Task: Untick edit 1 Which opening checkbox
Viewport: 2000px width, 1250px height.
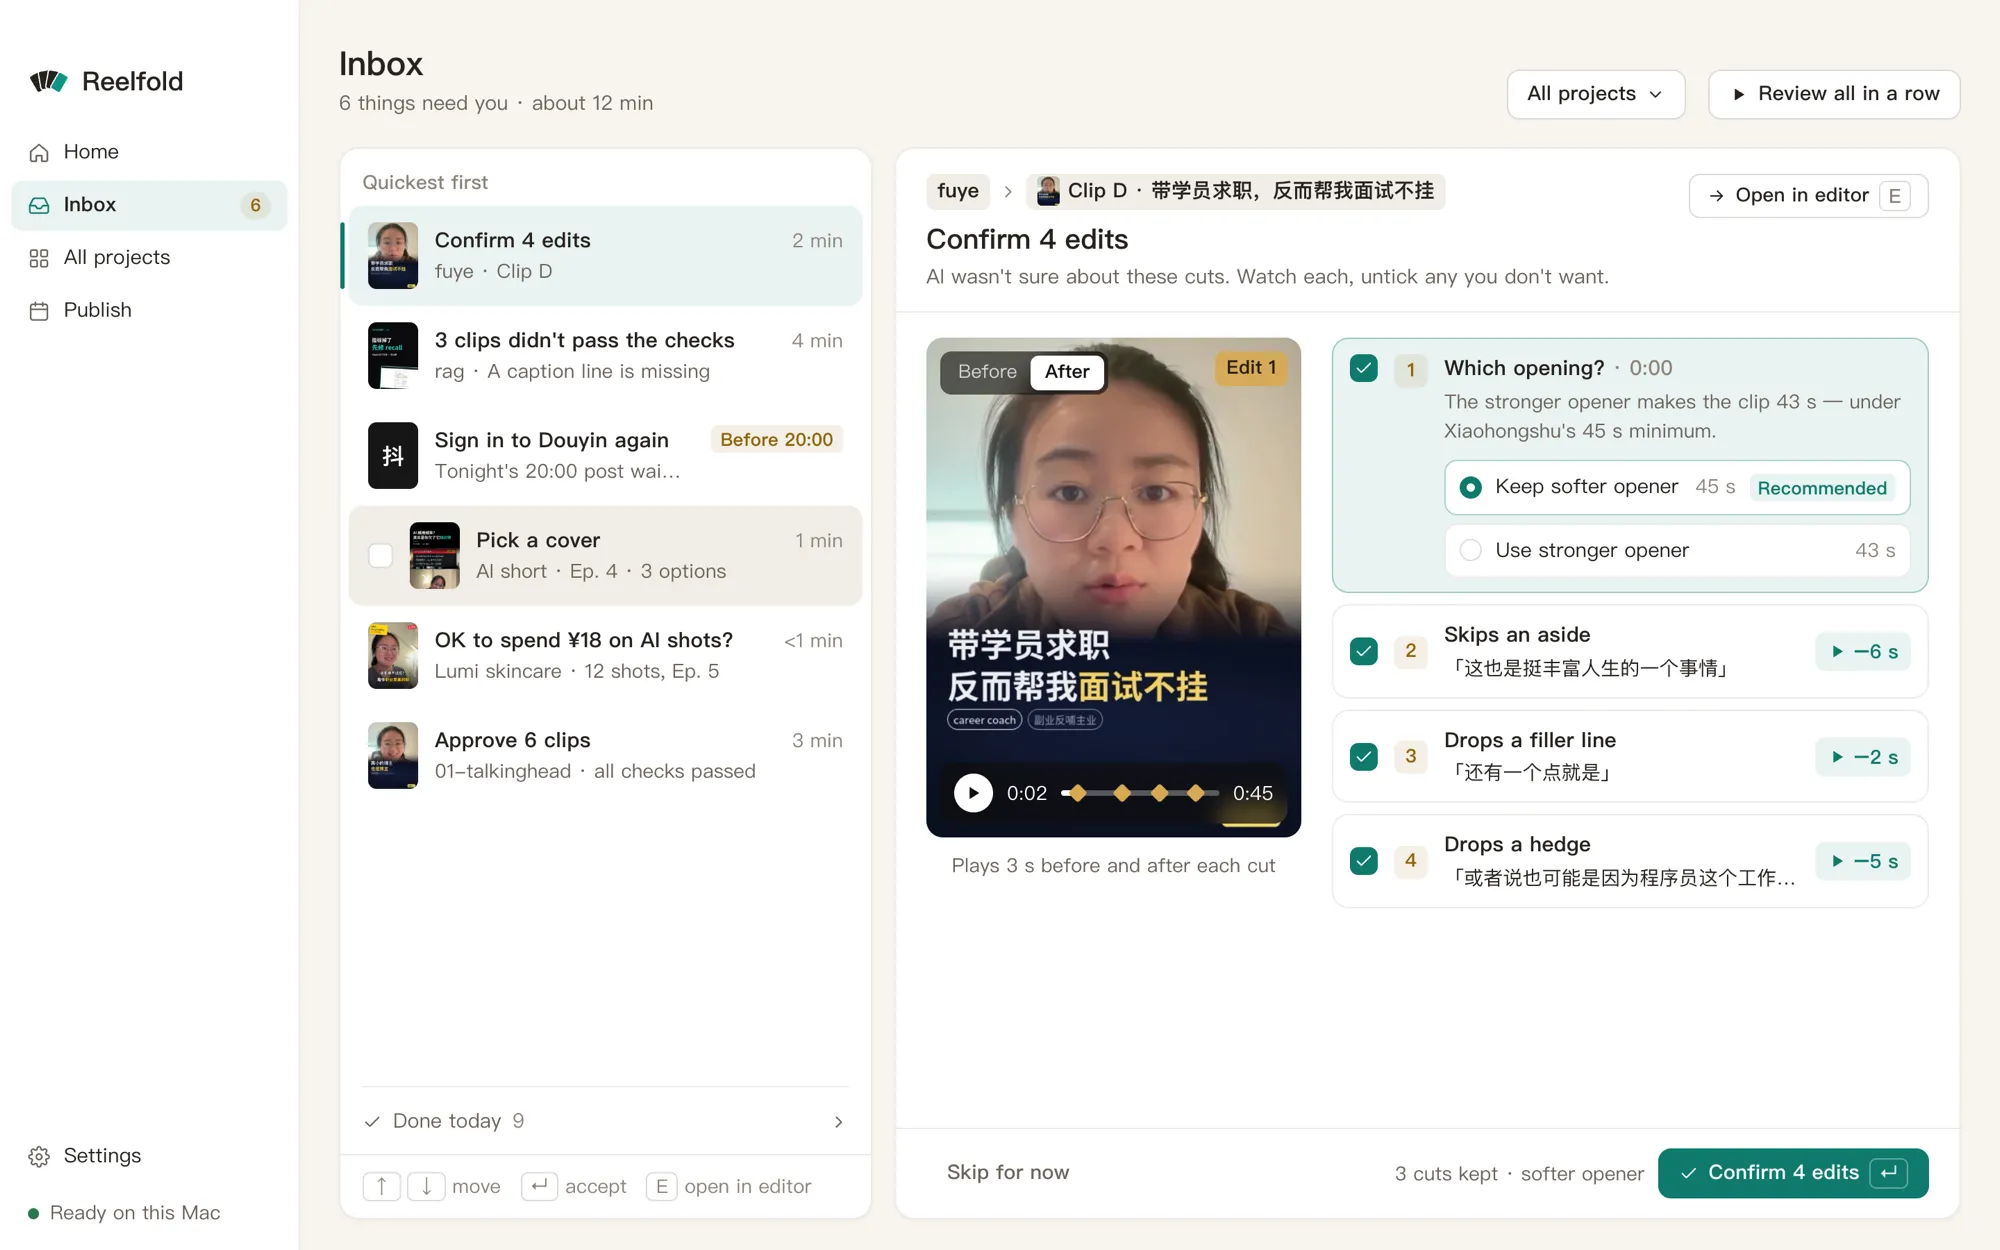Action: [x=1364, y=369]
